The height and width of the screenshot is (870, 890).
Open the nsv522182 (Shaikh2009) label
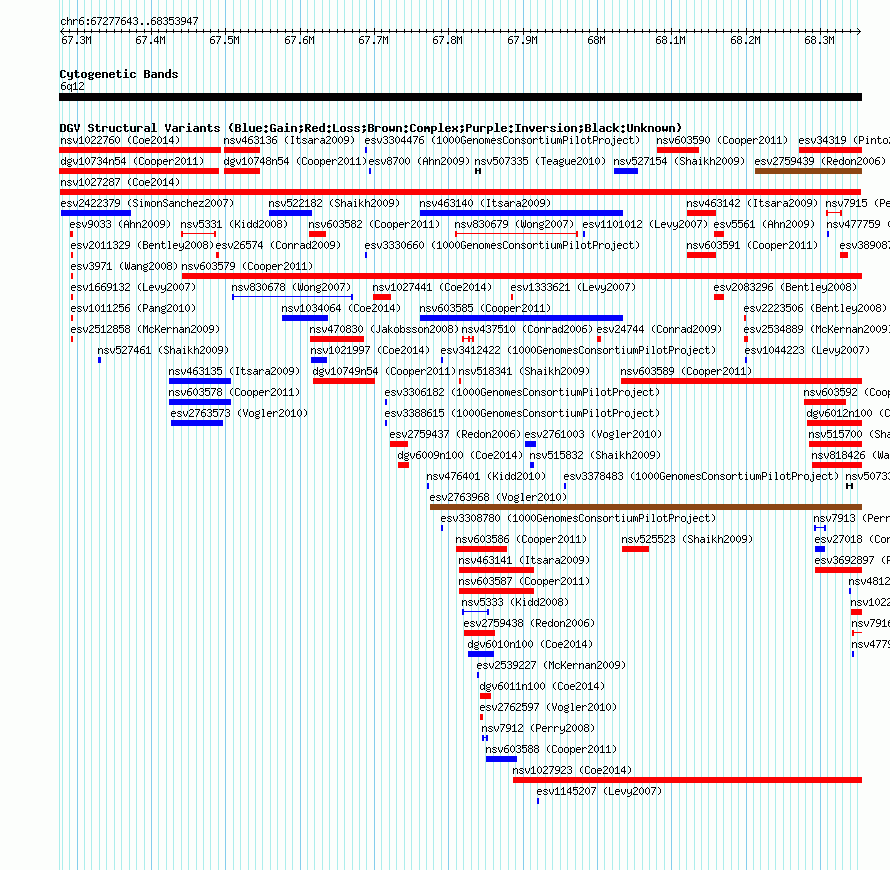334,203
